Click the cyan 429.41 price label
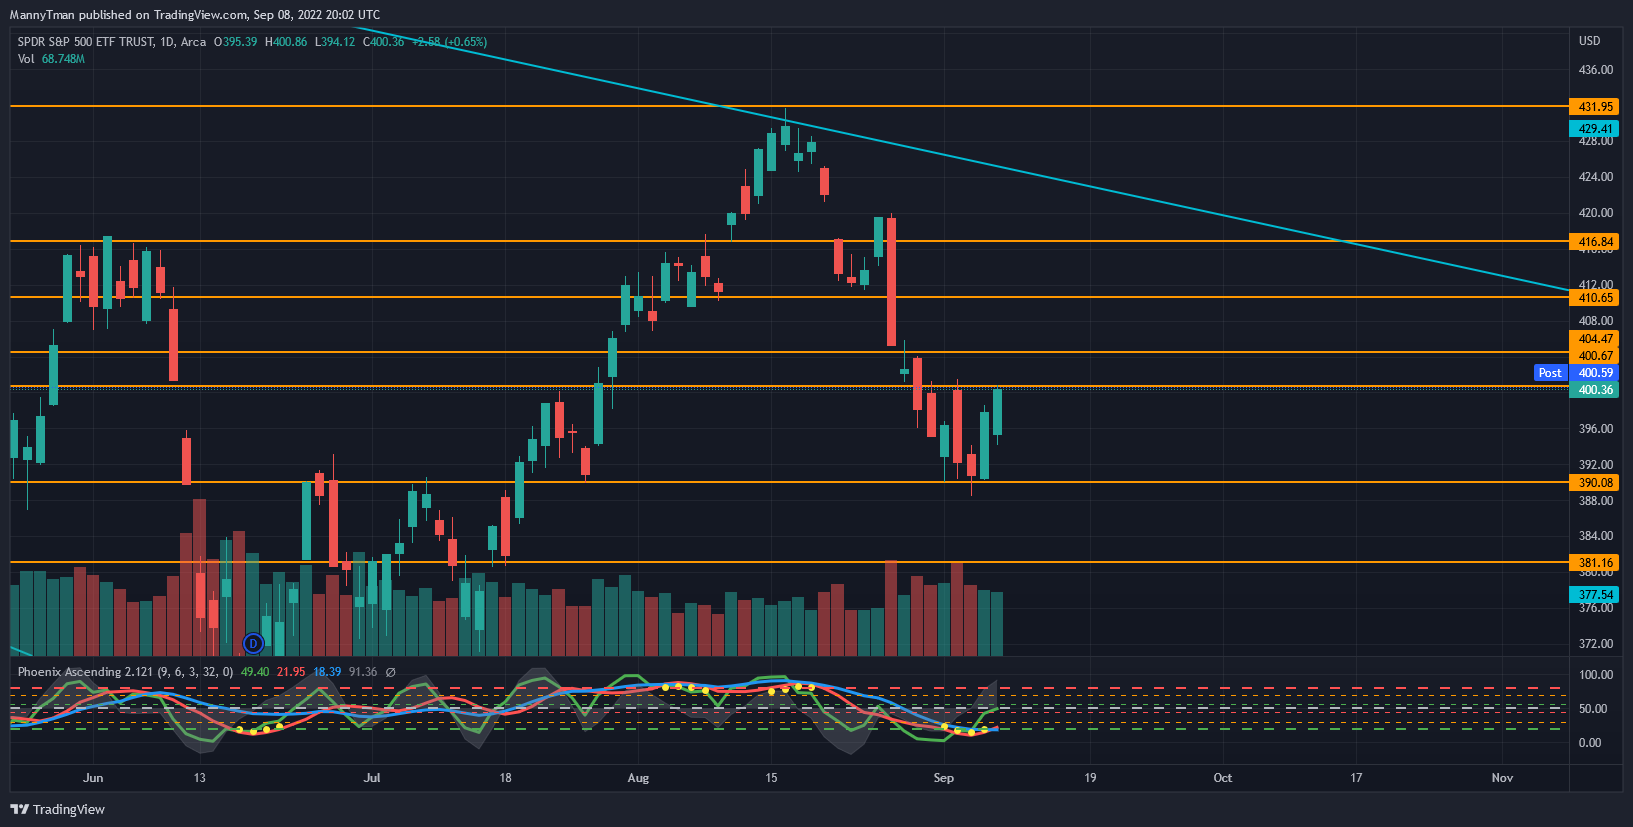 (1595, 129)
